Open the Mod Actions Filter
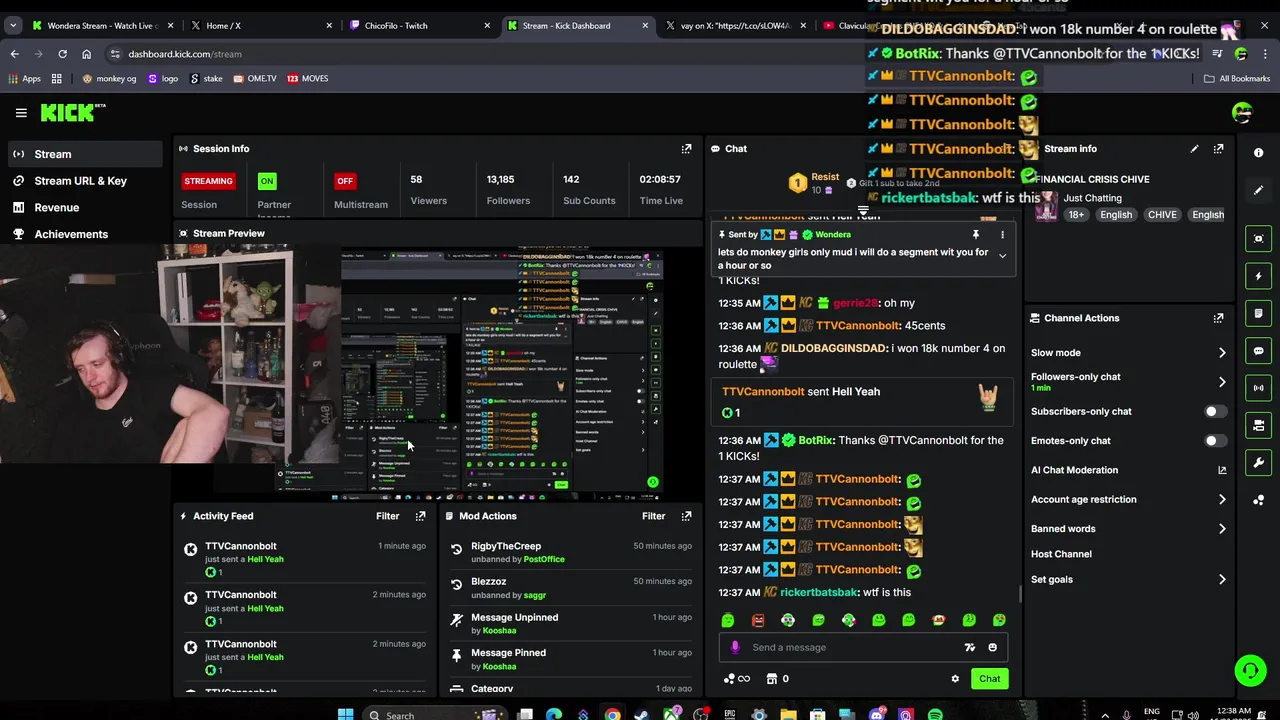 point(653,516)
